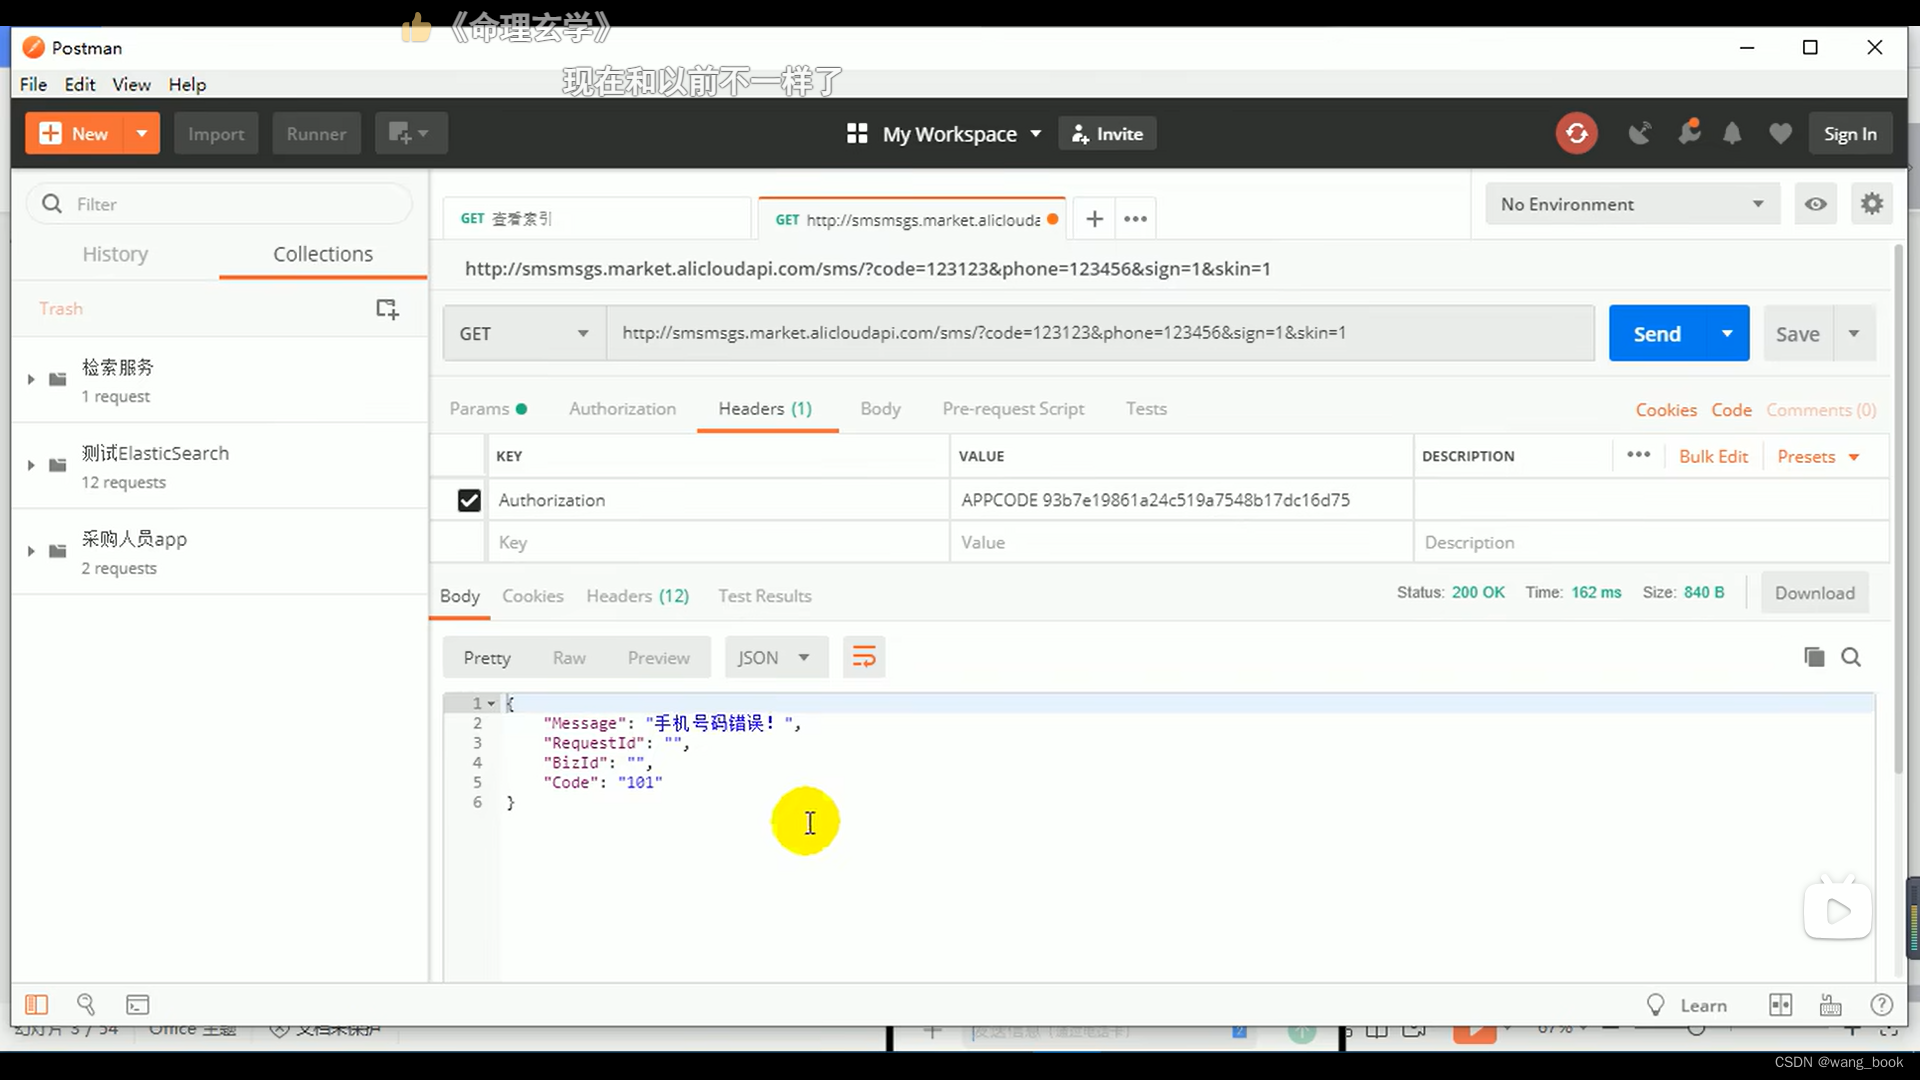Open the Save button dropdown arrow

(1854, 333)
